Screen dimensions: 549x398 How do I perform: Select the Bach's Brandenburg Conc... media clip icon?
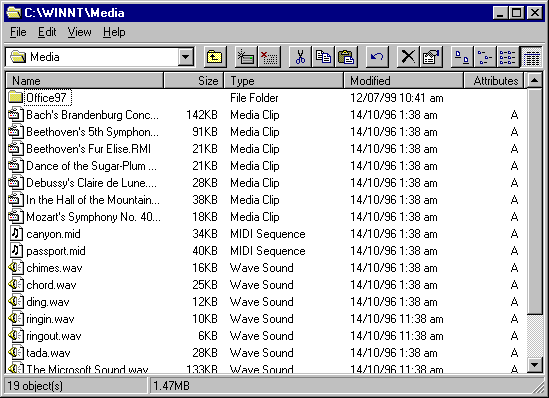[x=16, y=115]
